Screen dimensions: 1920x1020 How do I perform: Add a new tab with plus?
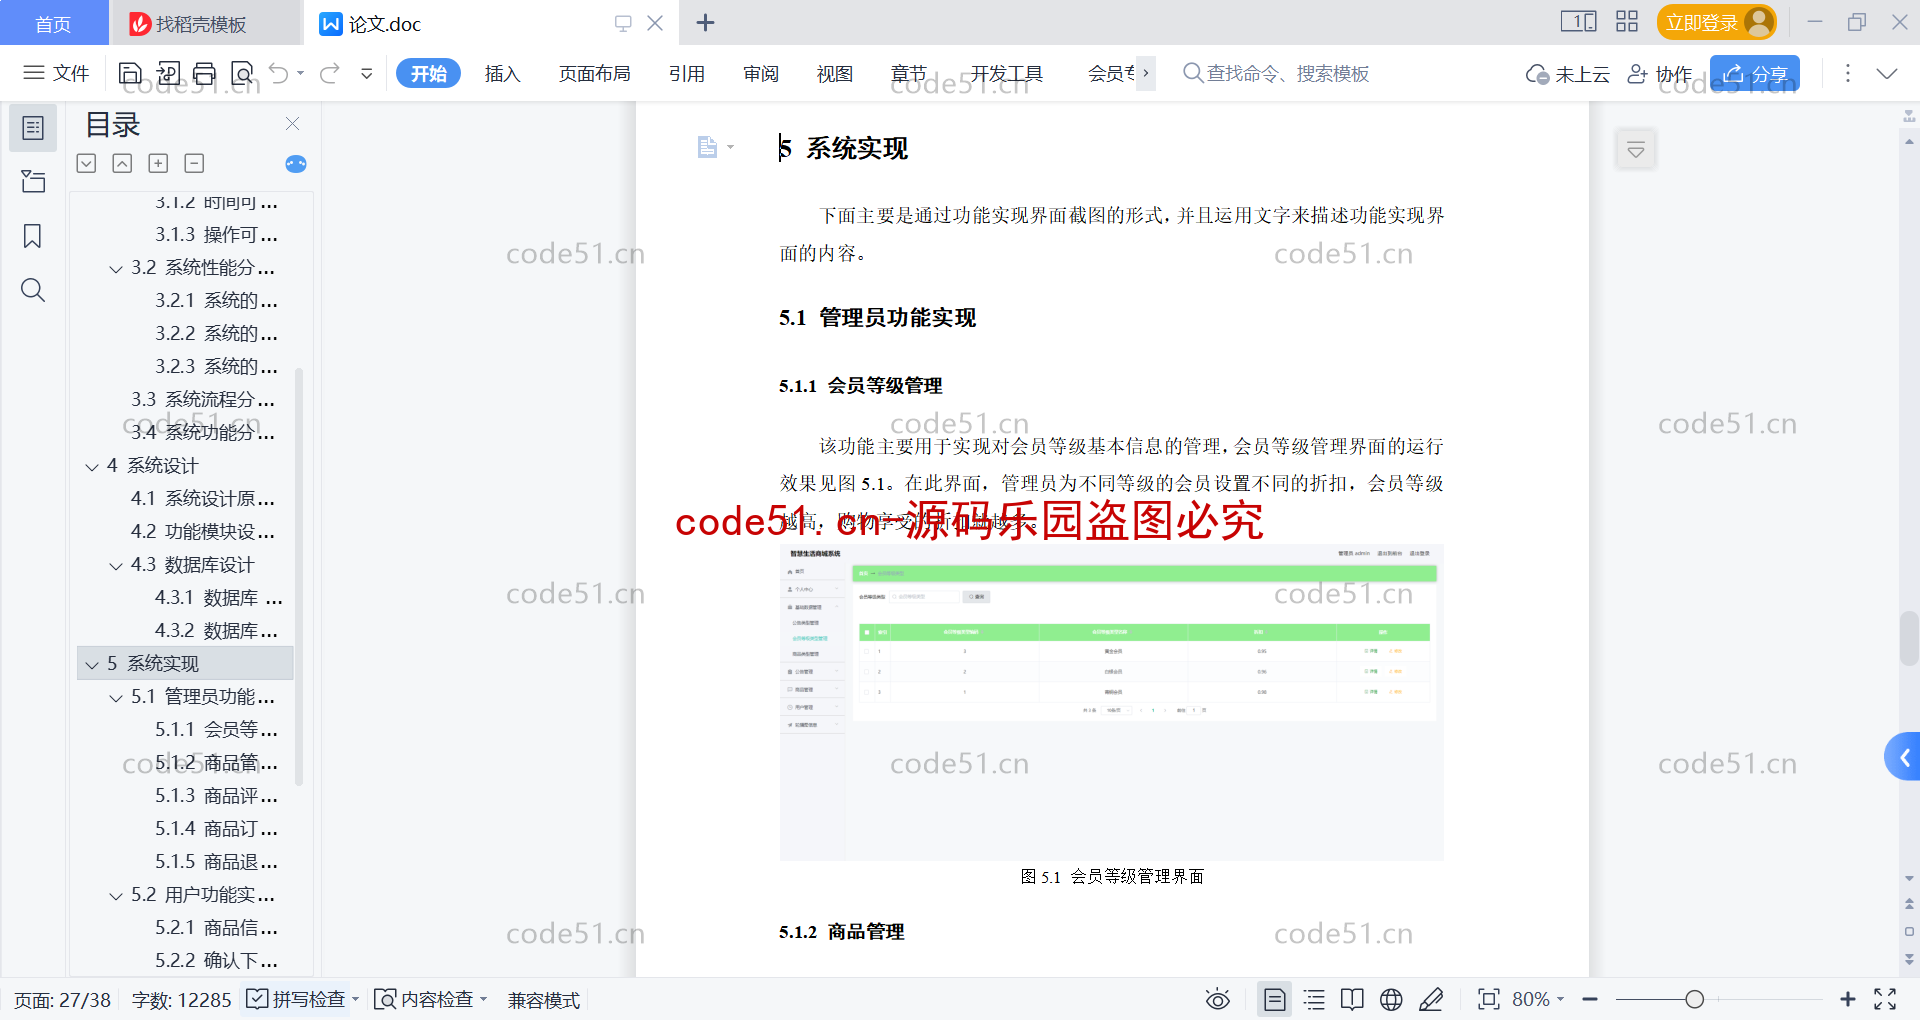pos(705,23)
